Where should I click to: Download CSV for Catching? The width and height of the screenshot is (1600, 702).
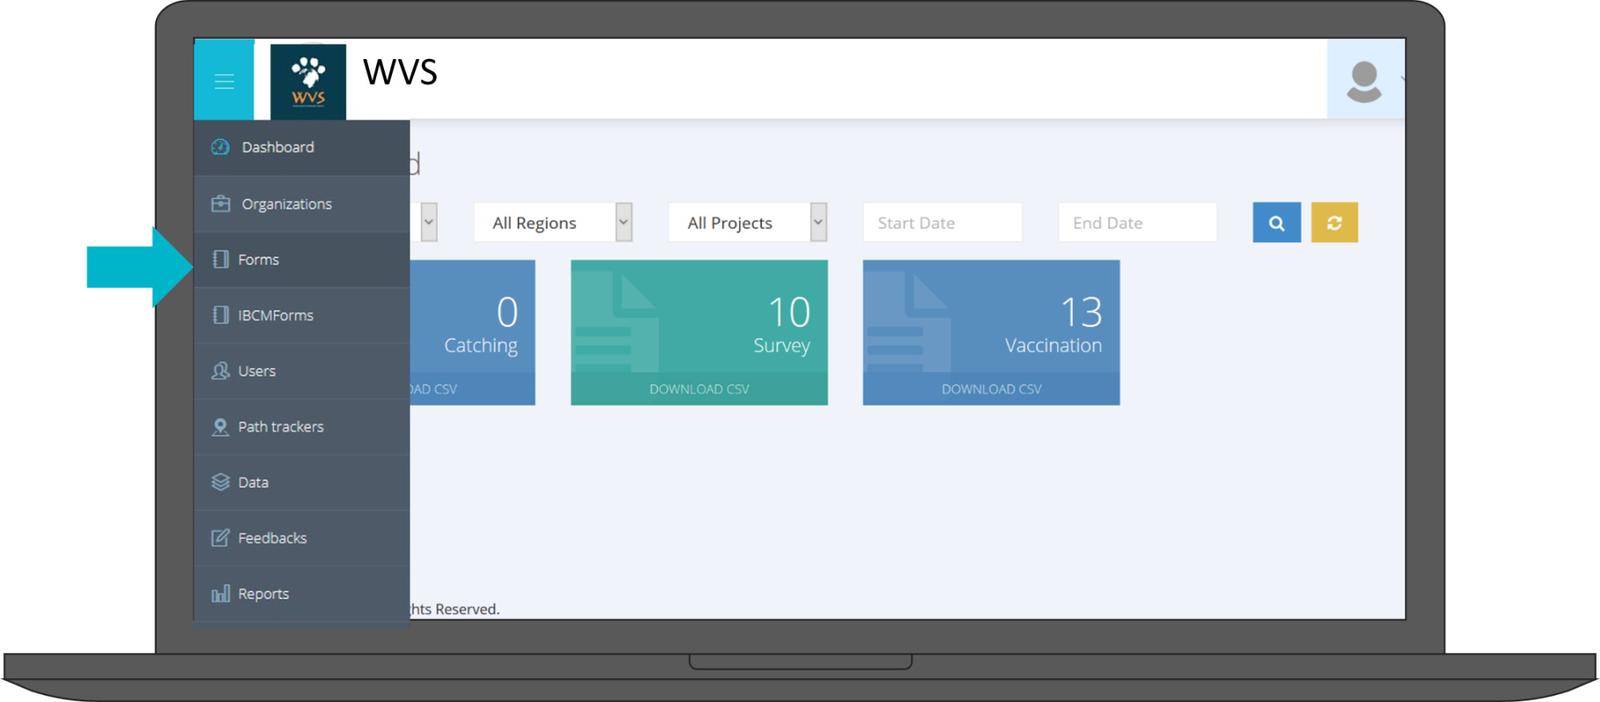pos(472,389)
